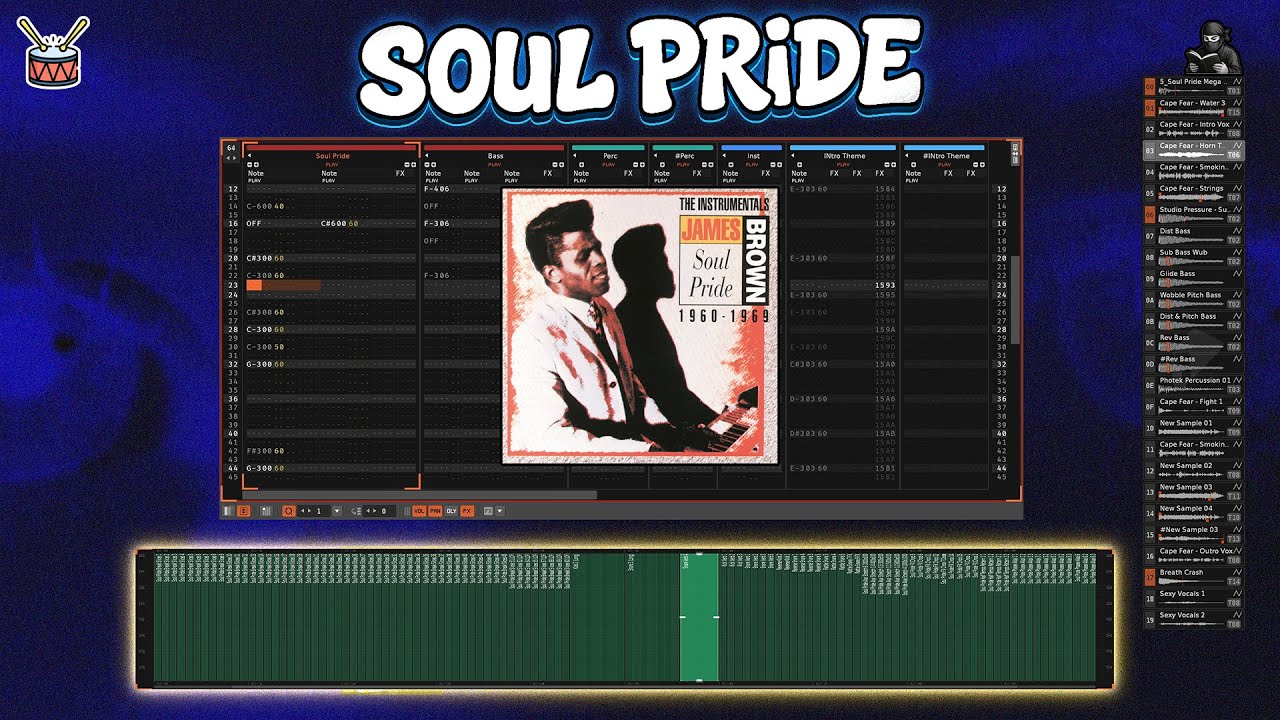Select the Perc track header
1280x720 pixels.
coord(610,156)
